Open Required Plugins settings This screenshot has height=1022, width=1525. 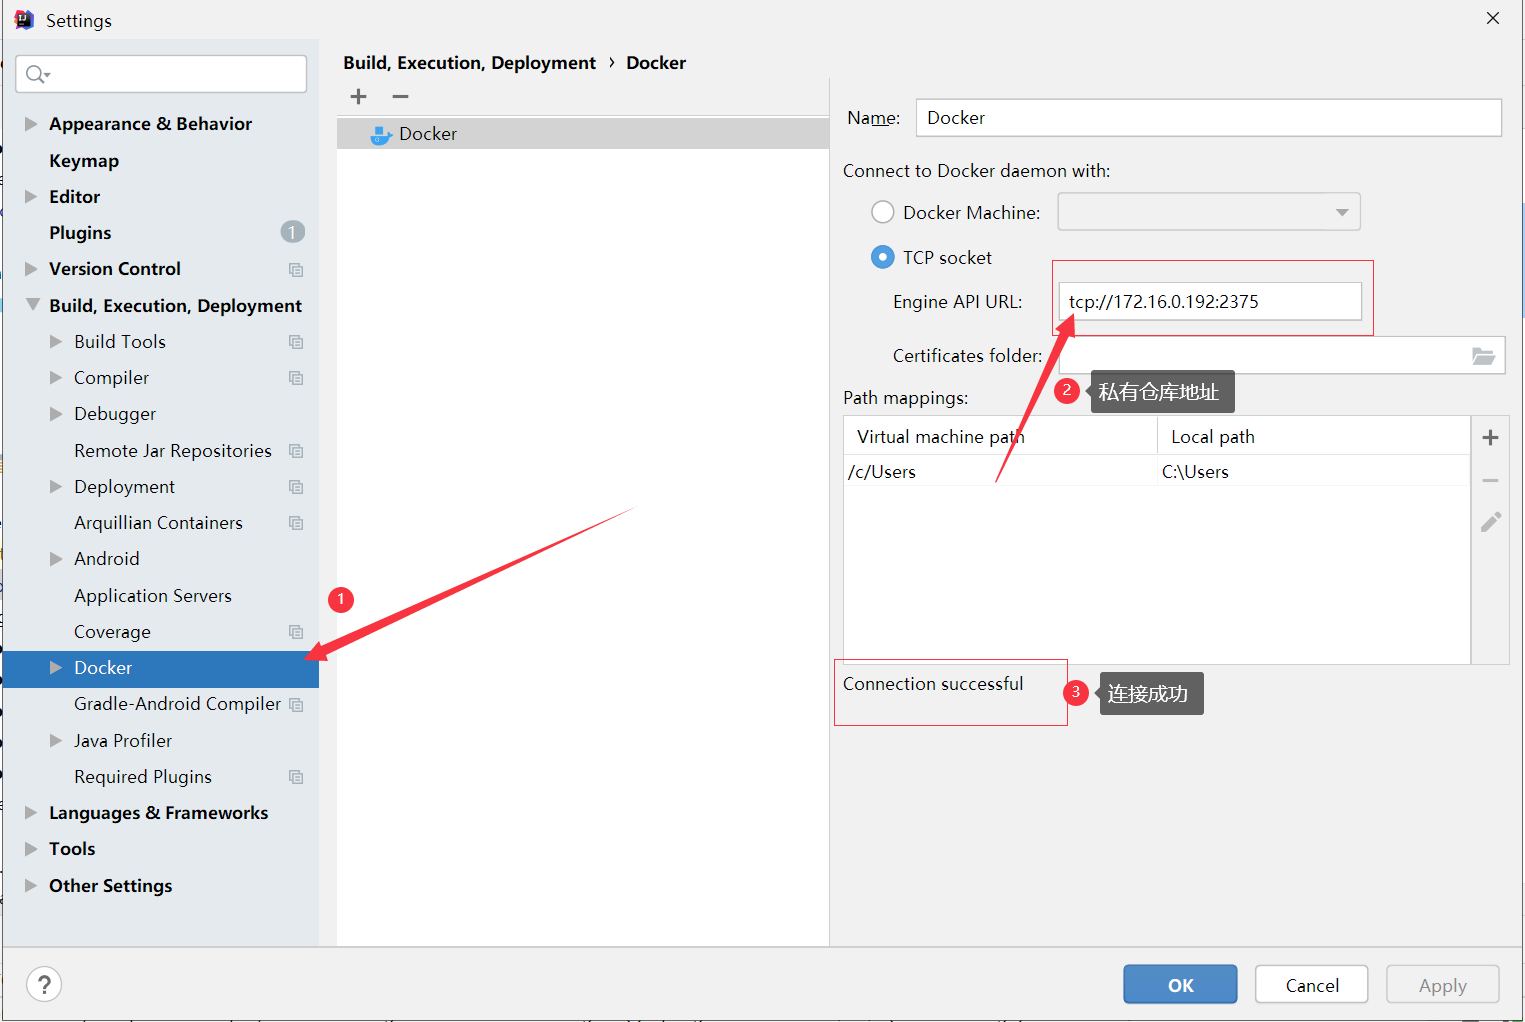pyautogui.click(x=143, y=777)
